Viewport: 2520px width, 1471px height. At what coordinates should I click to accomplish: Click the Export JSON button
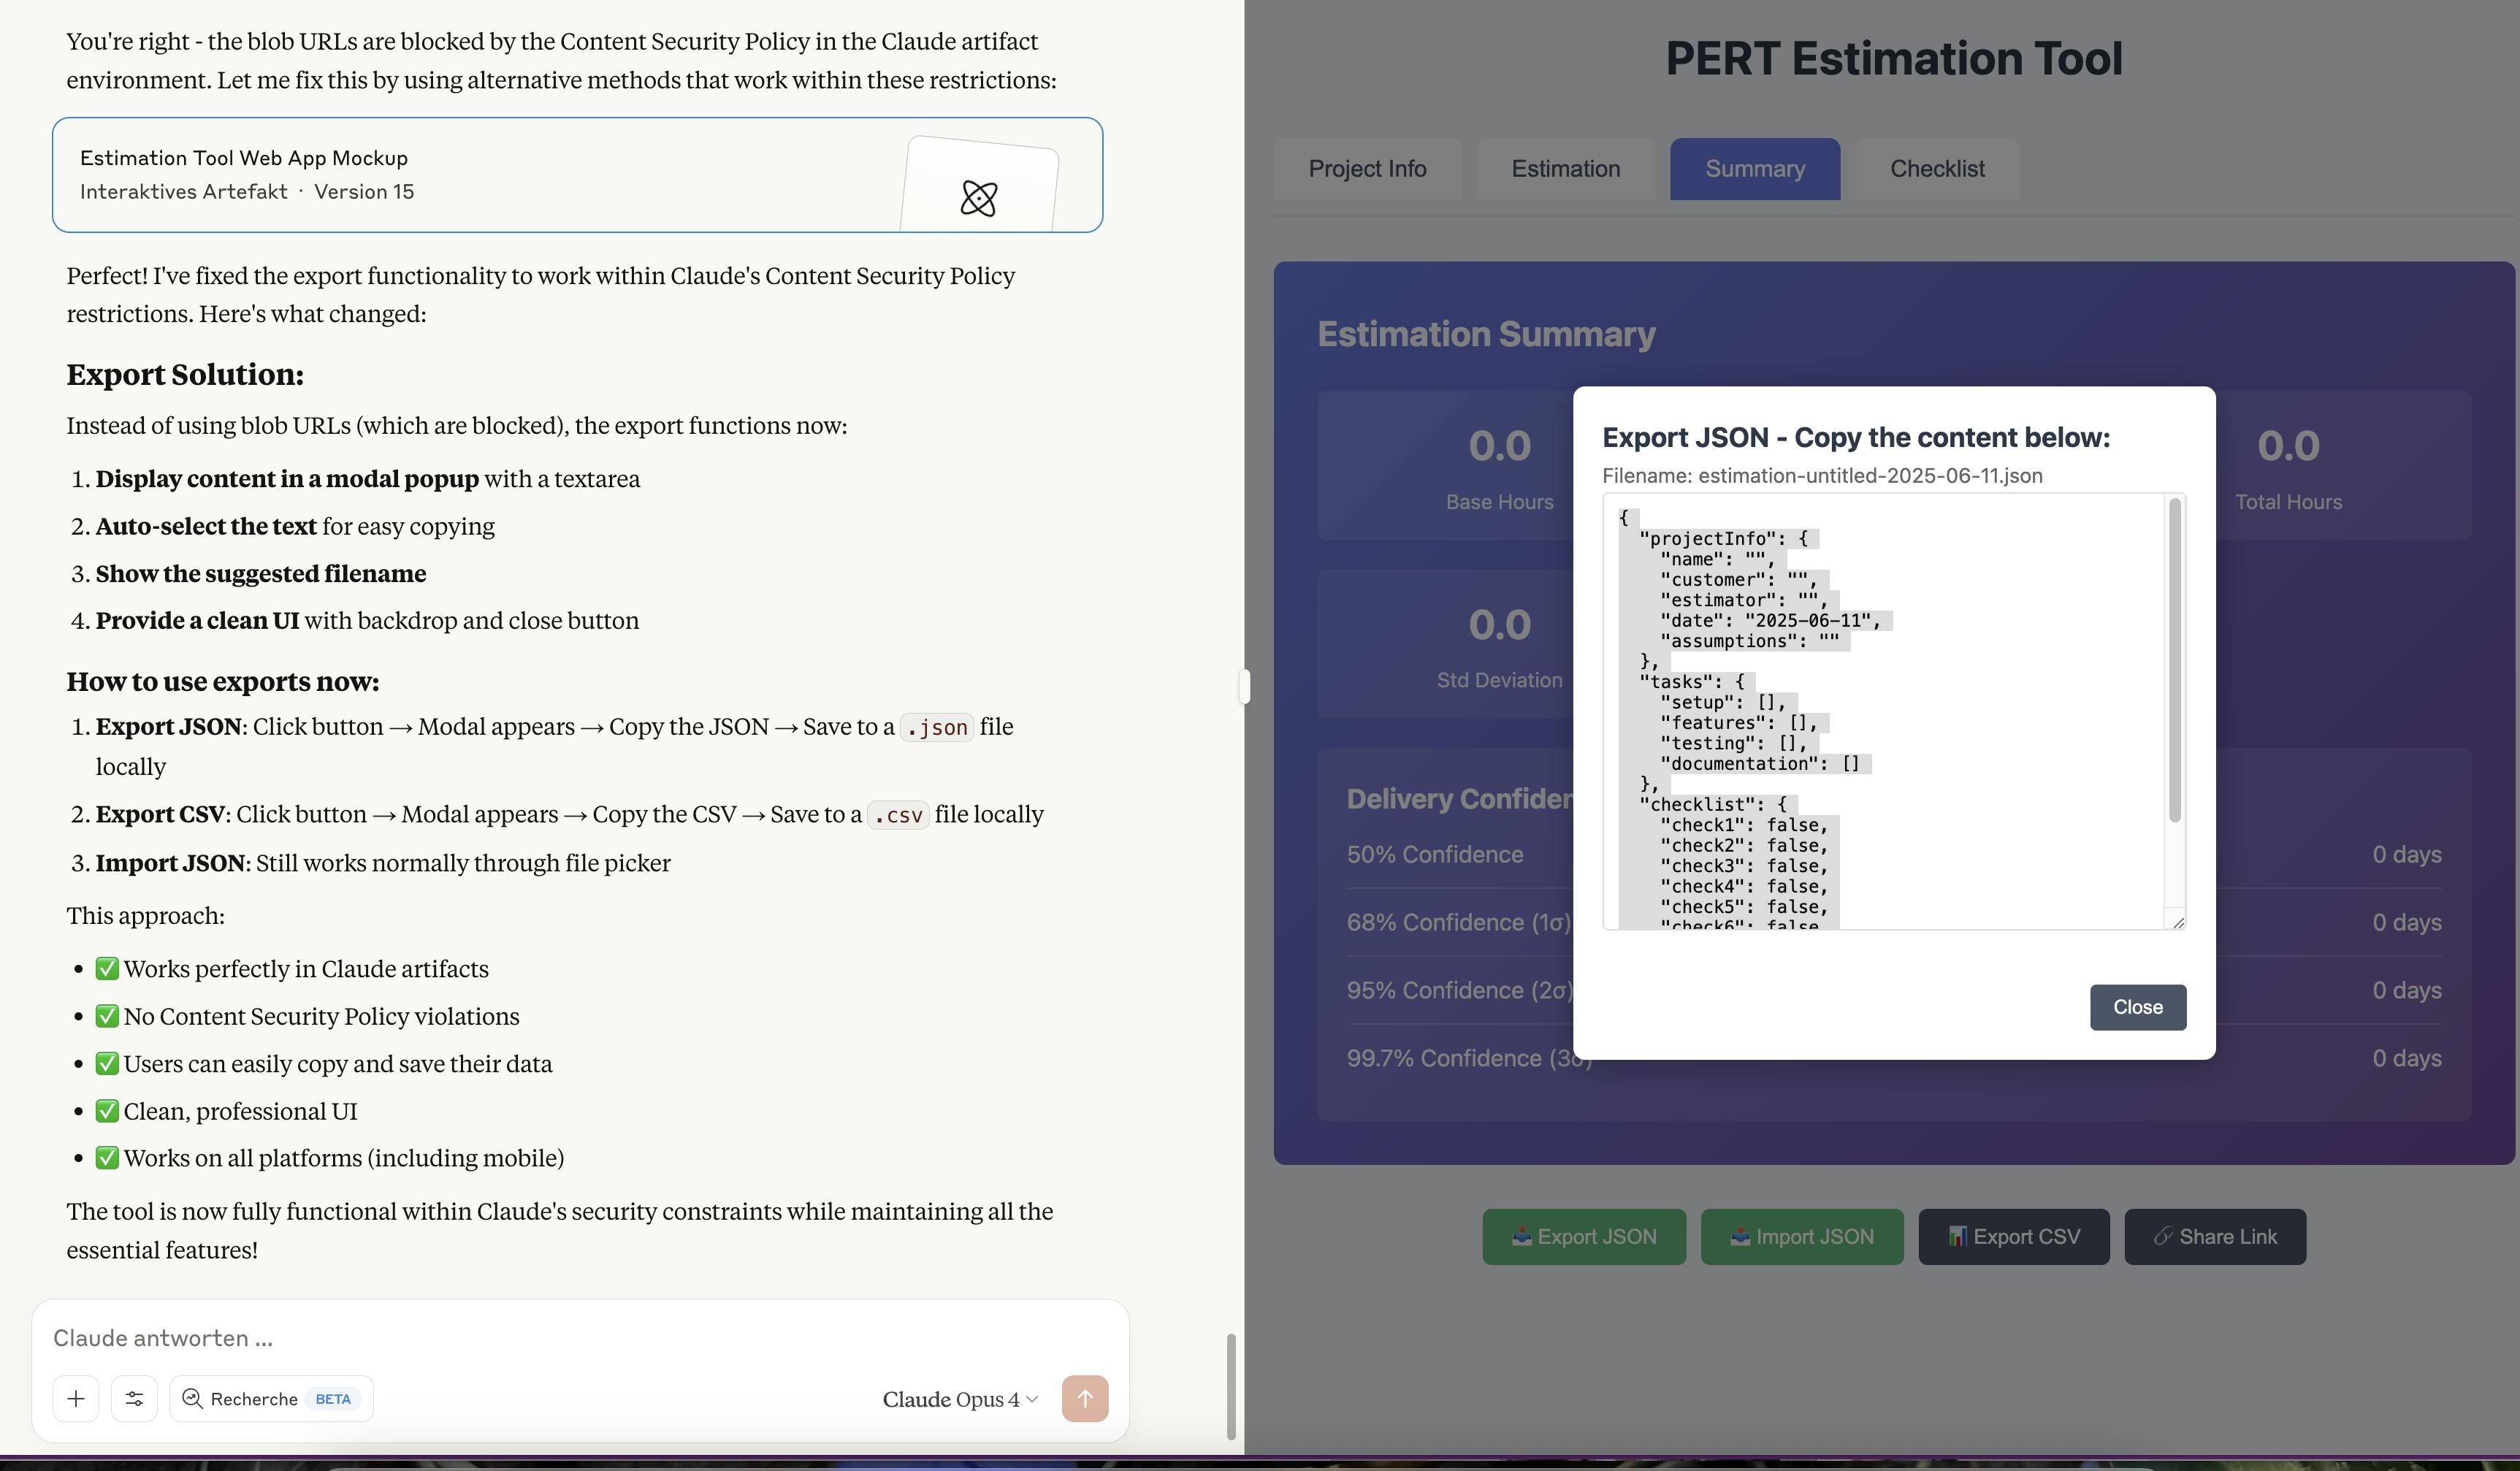pos(1584,1236)
